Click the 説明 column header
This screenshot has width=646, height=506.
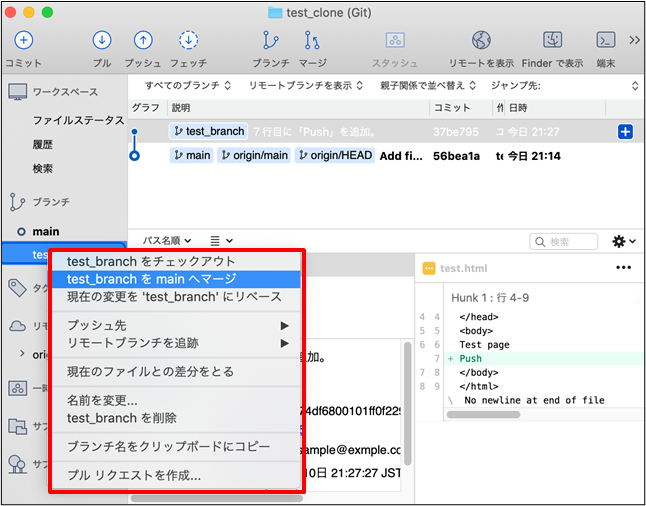click(x=298, y=108)
